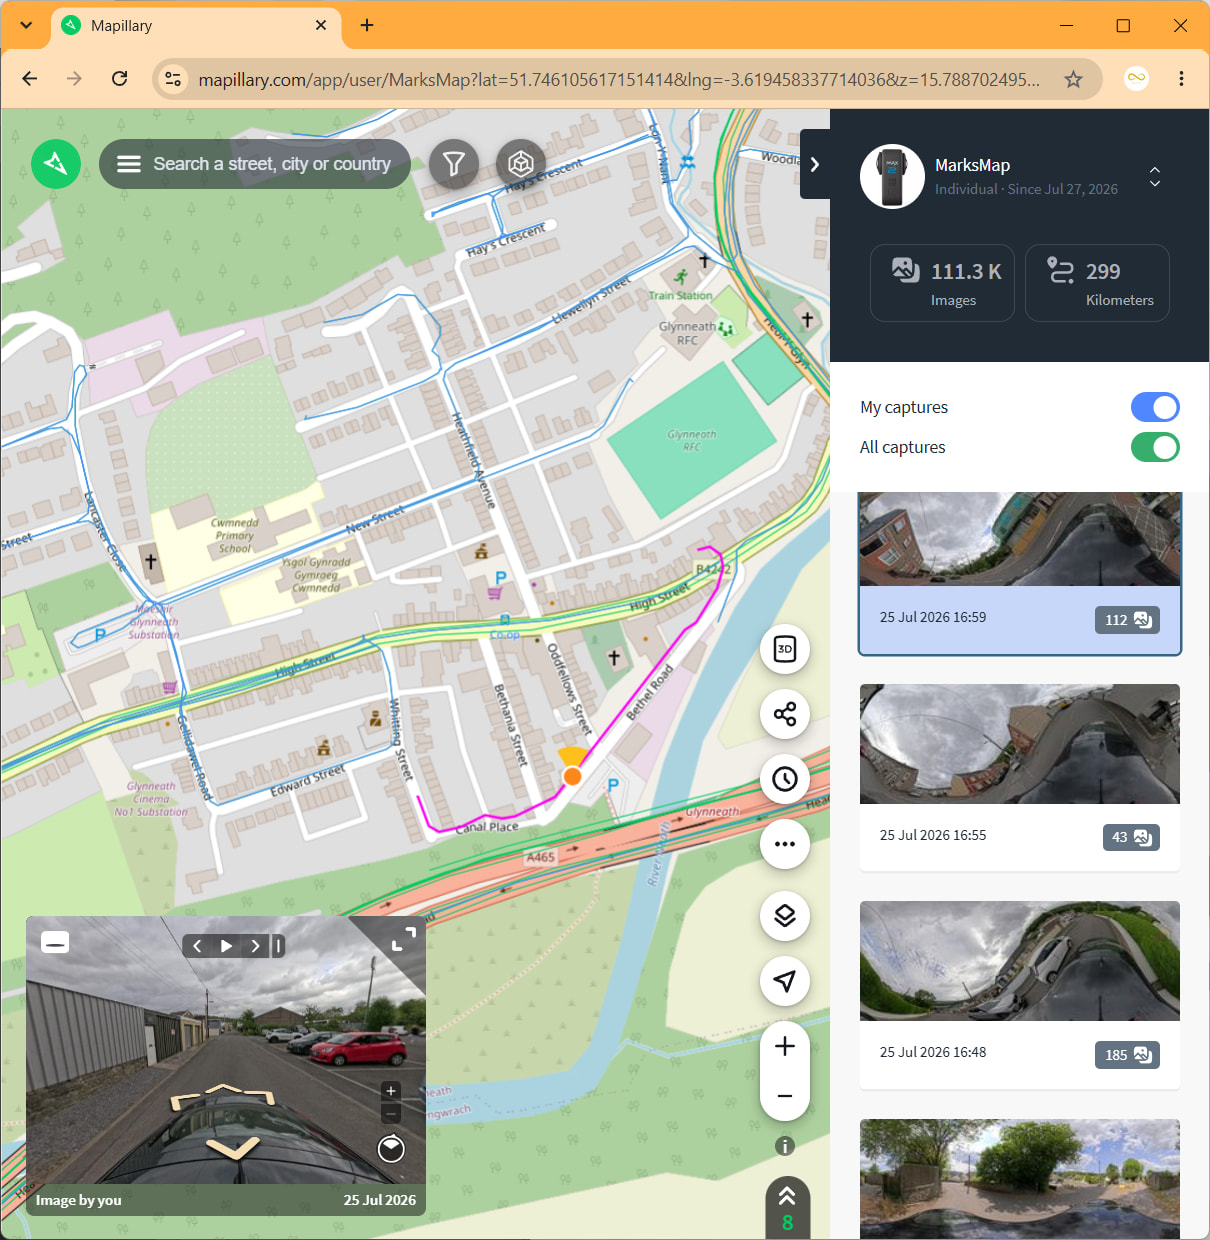Zoom in the street image

[391, 1091]
